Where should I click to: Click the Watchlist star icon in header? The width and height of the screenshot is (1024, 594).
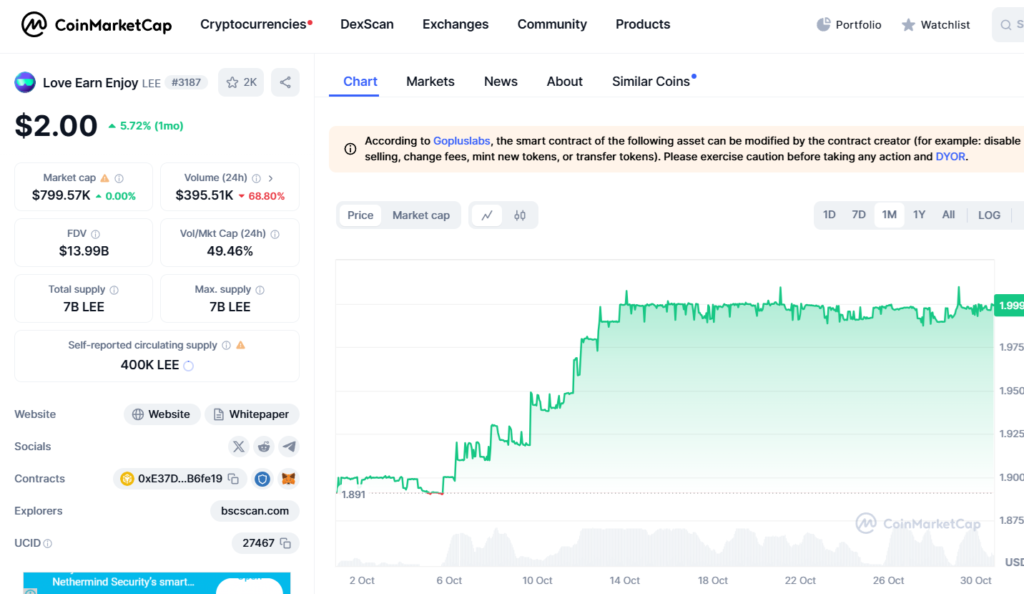click(x=908, y=25)
